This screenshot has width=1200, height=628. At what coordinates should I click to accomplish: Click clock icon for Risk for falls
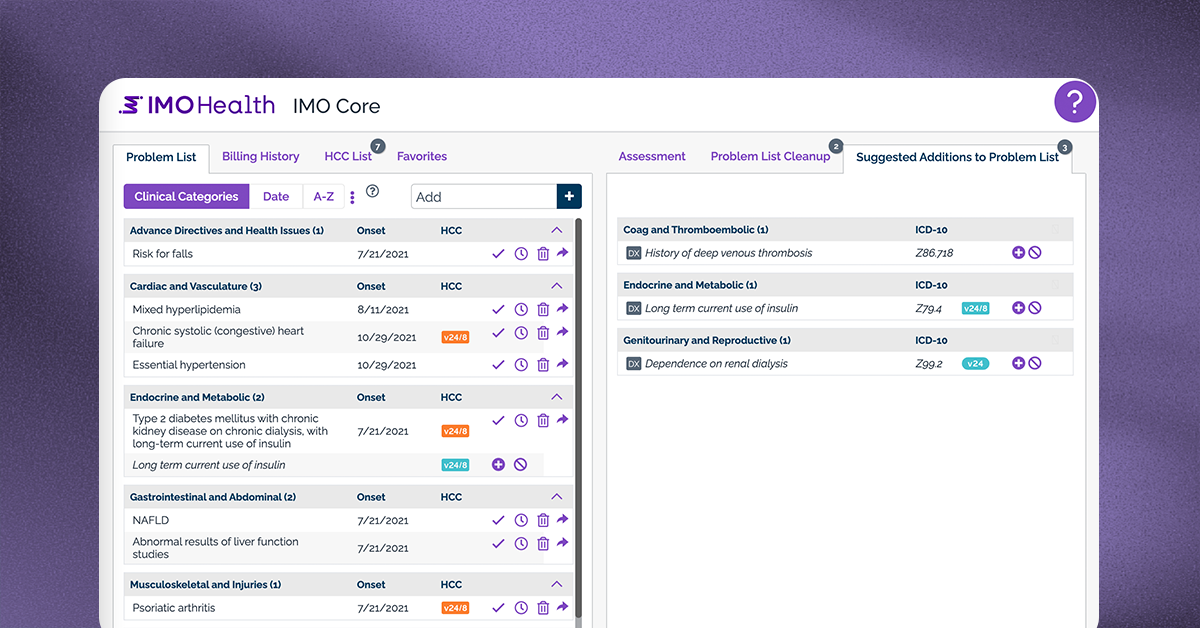coord(521,254)
